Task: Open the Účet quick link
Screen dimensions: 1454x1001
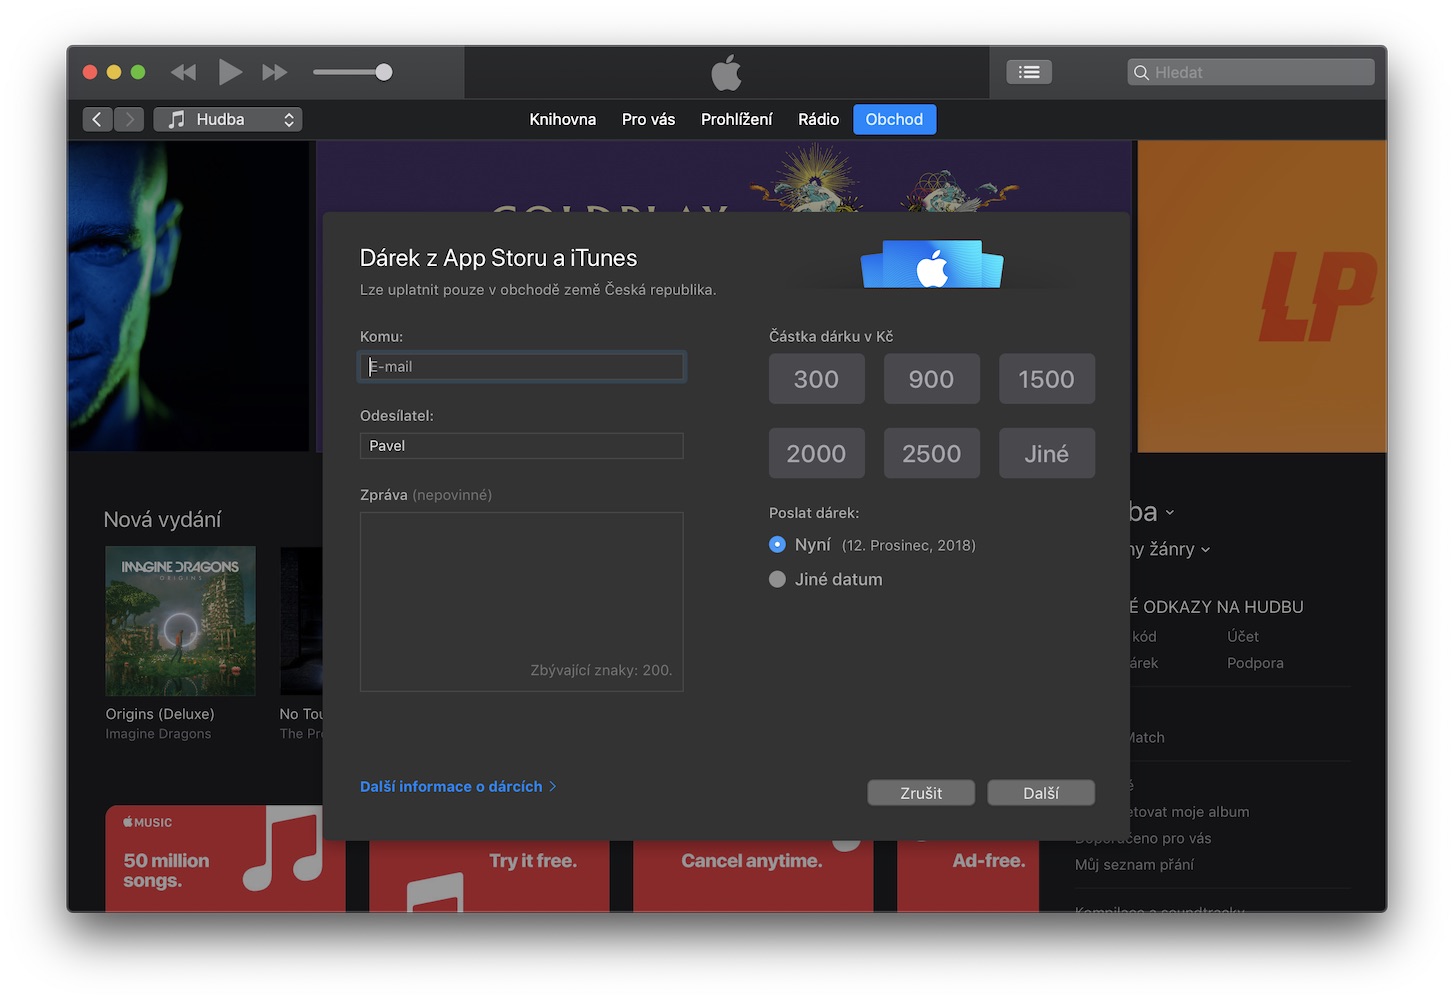Action: click(x=1242, y=636)
